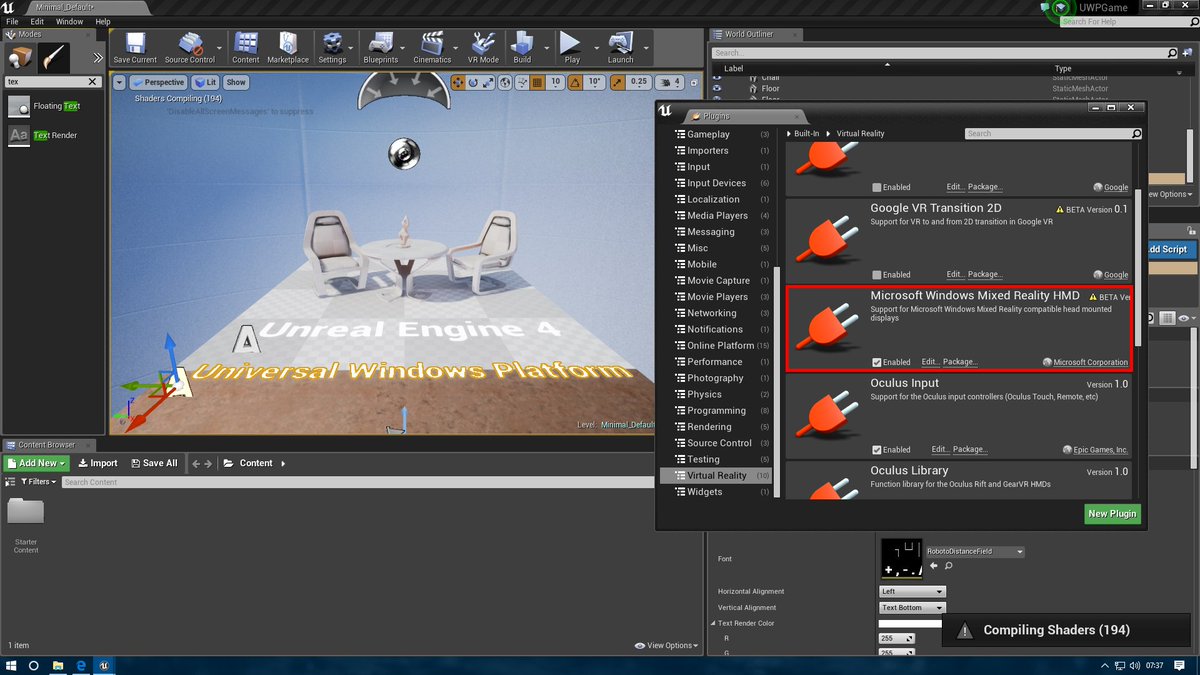
Task: Open the Help menu
Action: [x=103, y=21]
